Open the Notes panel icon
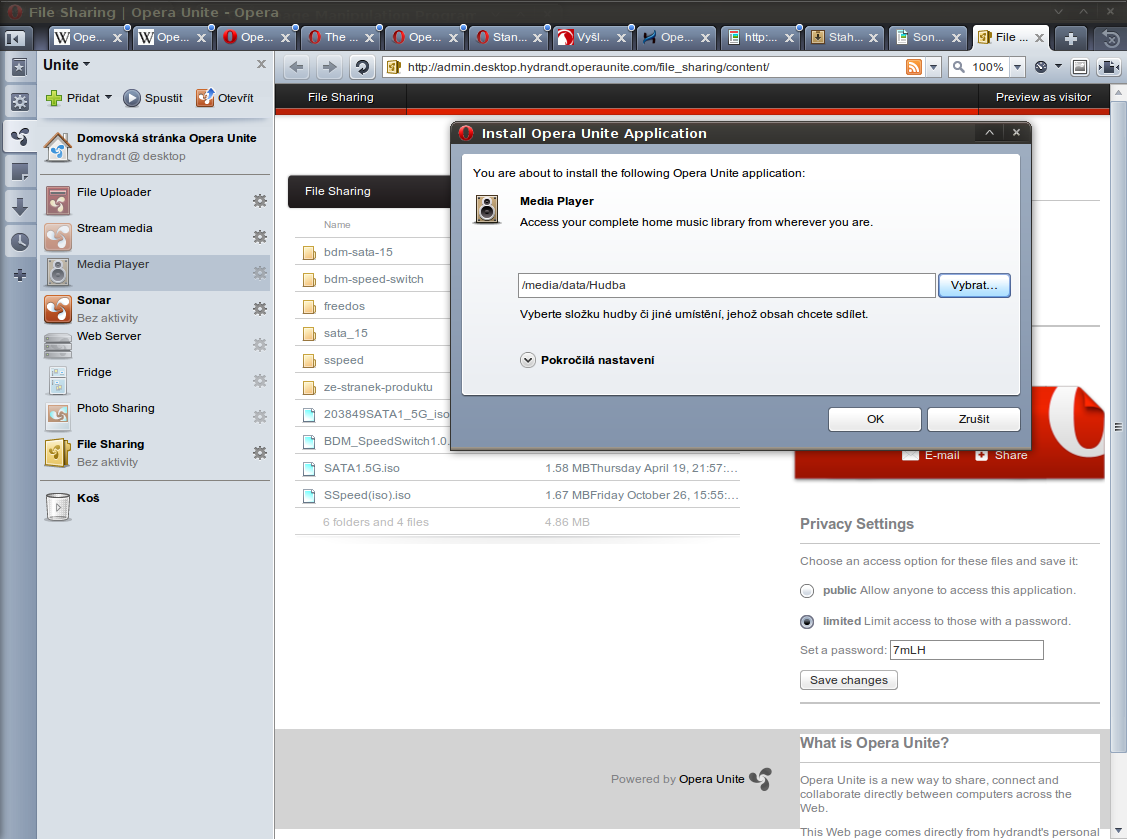Screen dimensions: 1127x839 pyautogui.click(x=19, y=172)
